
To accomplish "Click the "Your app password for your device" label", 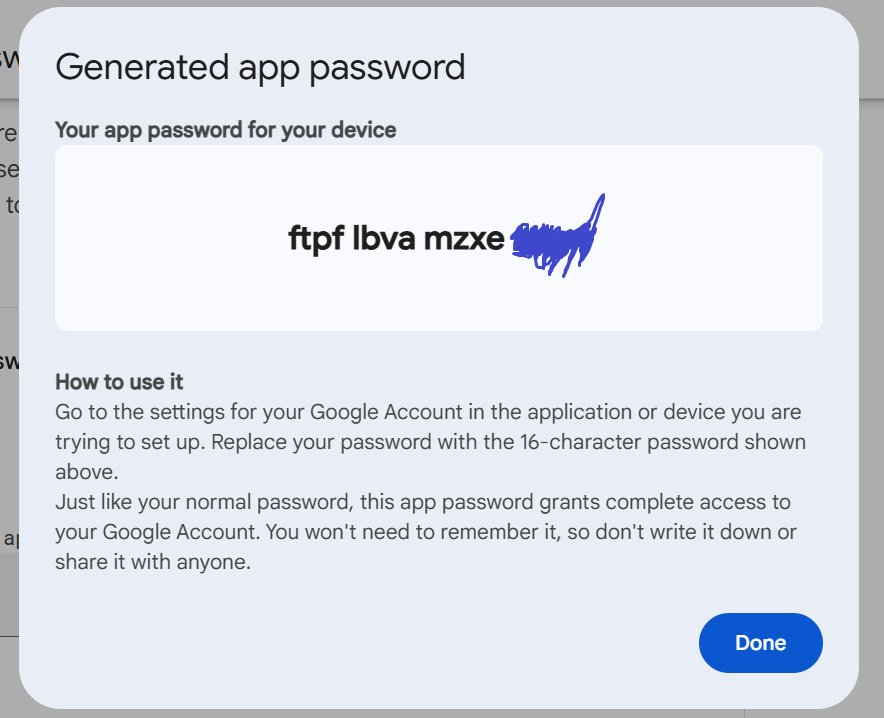I will point(226,130).
